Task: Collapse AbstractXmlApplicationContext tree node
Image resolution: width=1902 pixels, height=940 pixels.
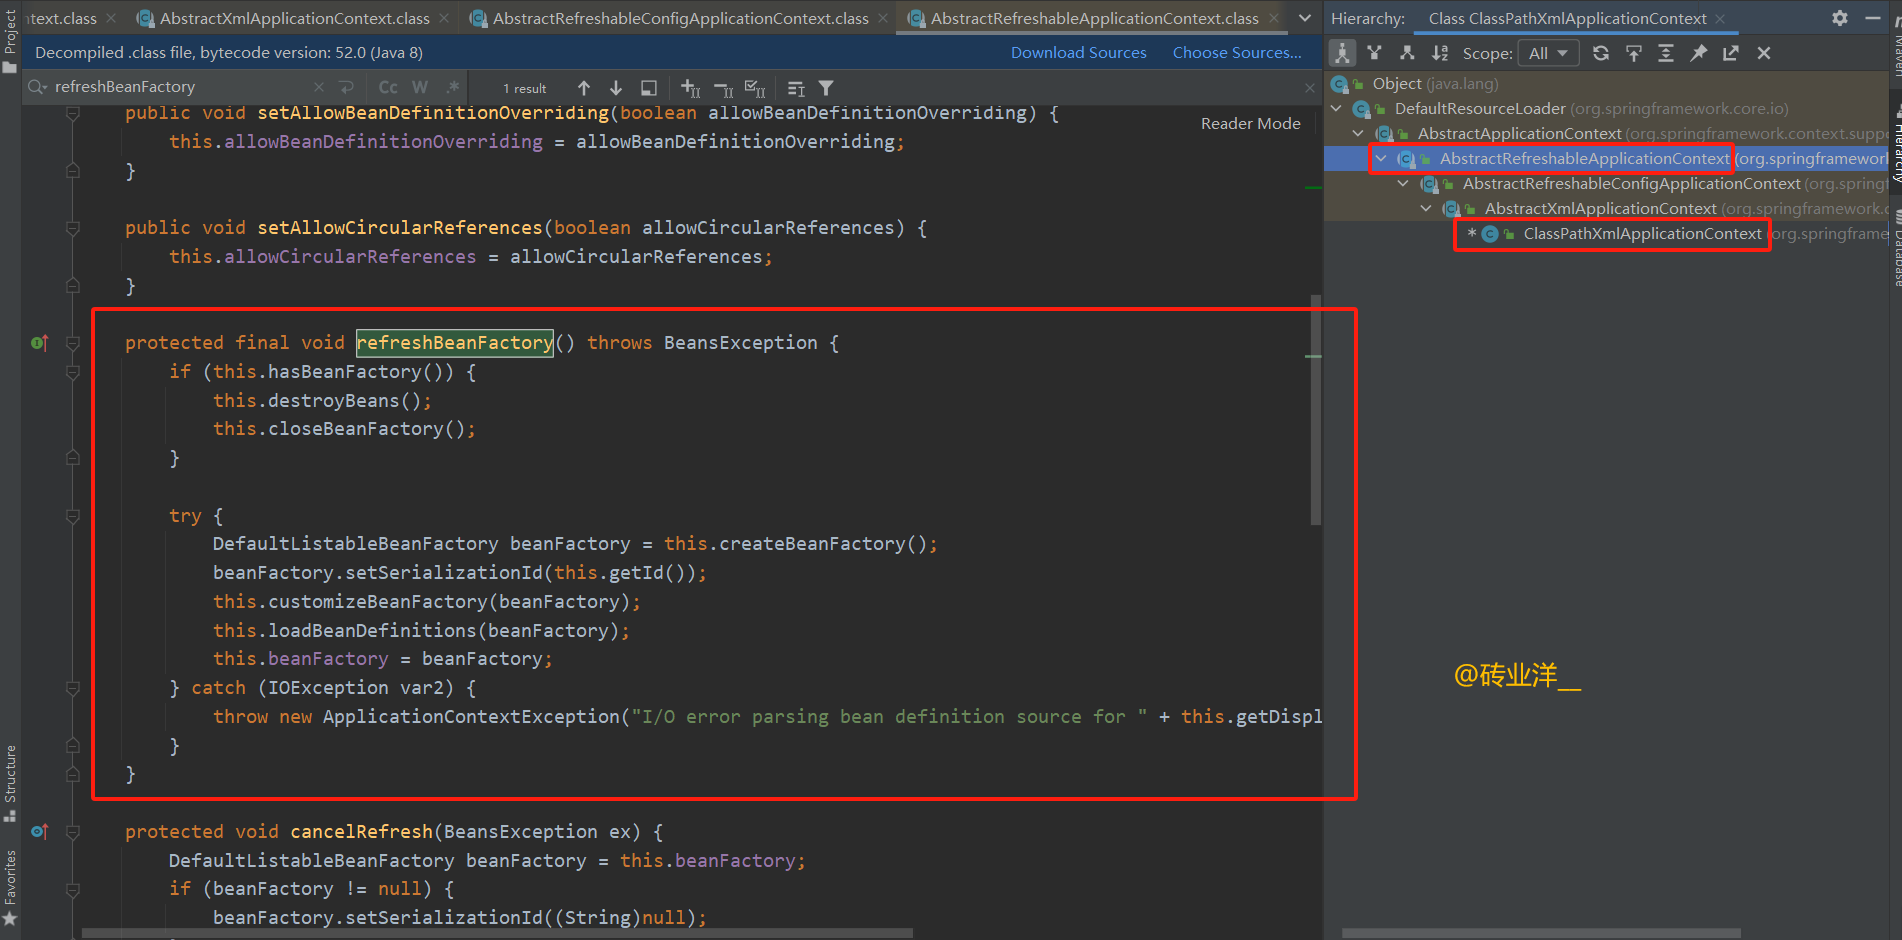Action: pos(1426,208)
